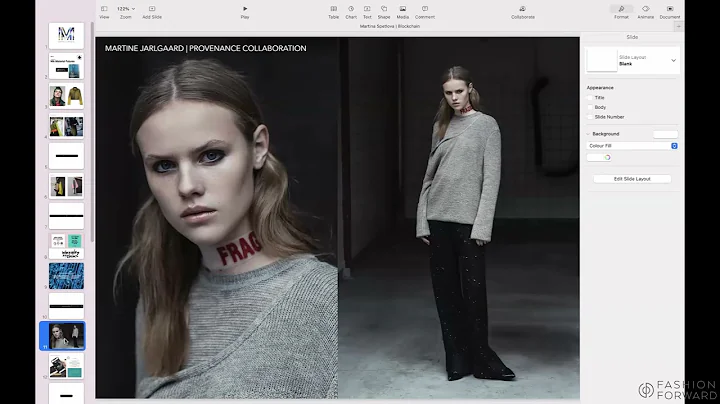Select the close-up portrait image on slide
Viewport: 720px width, 404px height.
[217, 218]
